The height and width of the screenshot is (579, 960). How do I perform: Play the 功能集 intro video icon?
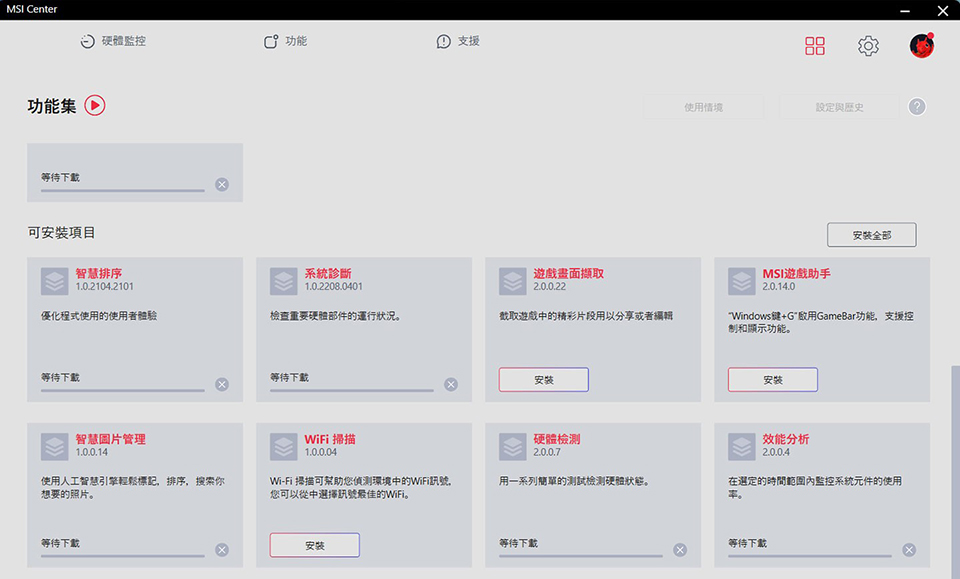[95, 105]
